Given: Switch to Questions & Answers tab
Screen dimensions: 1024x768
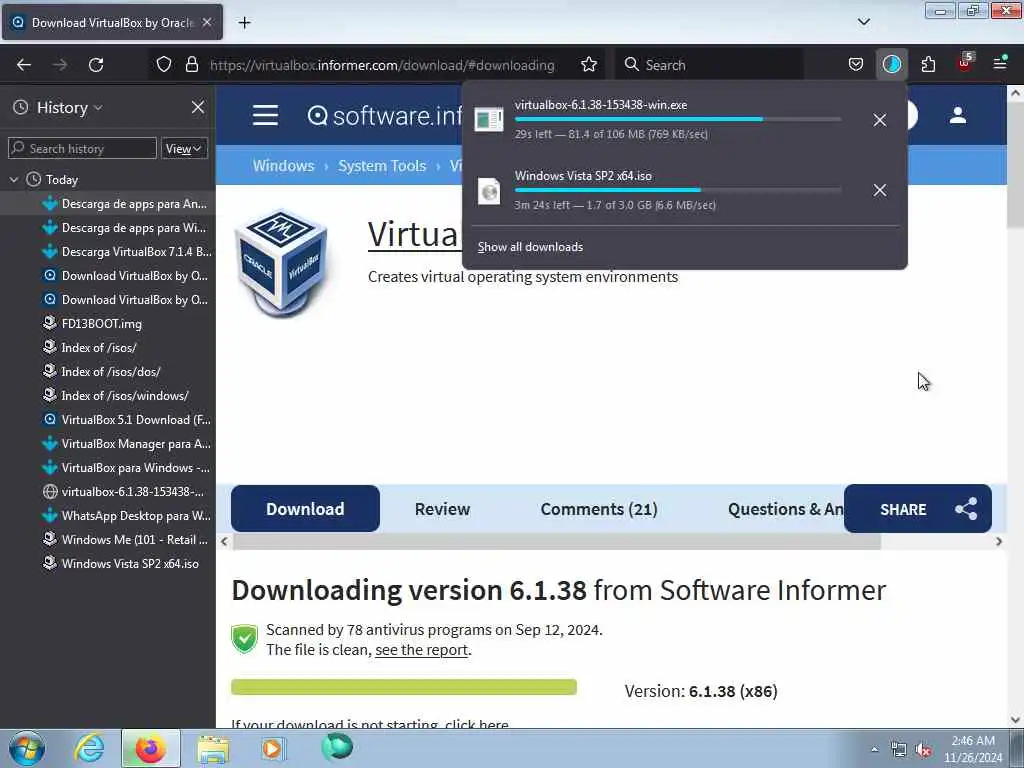Looking at the screenshot, I should click(785, 509).
